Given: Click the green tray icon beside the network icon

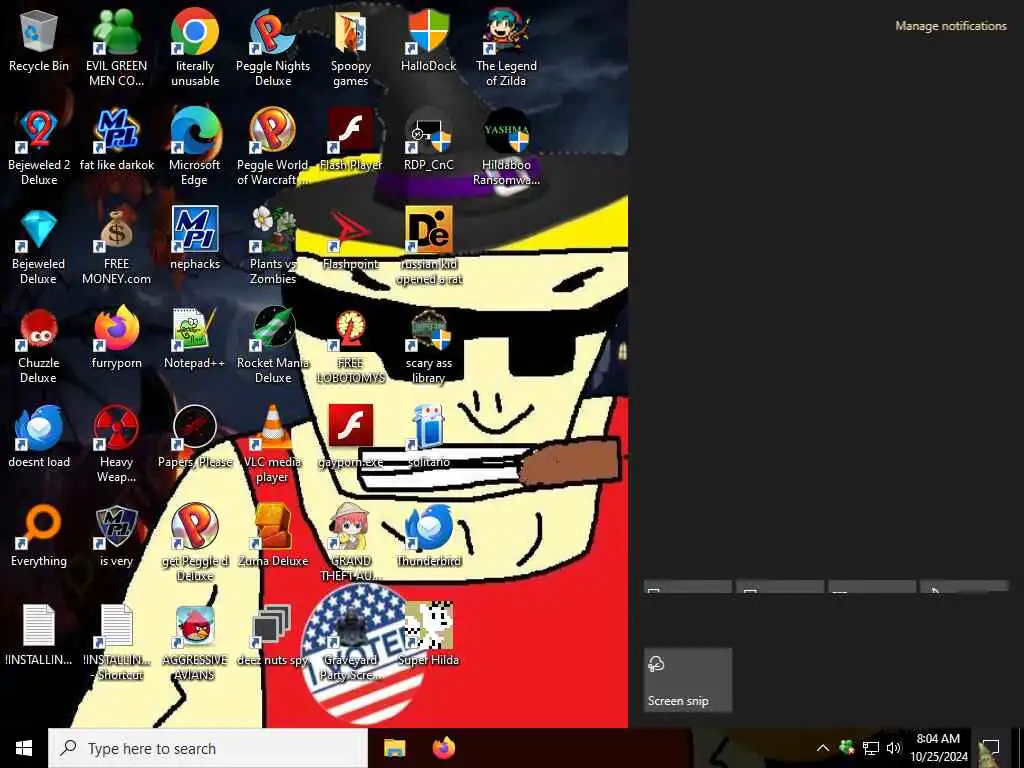Looking at the screenshot, I should pyautogui.click(x=846, y=747).
